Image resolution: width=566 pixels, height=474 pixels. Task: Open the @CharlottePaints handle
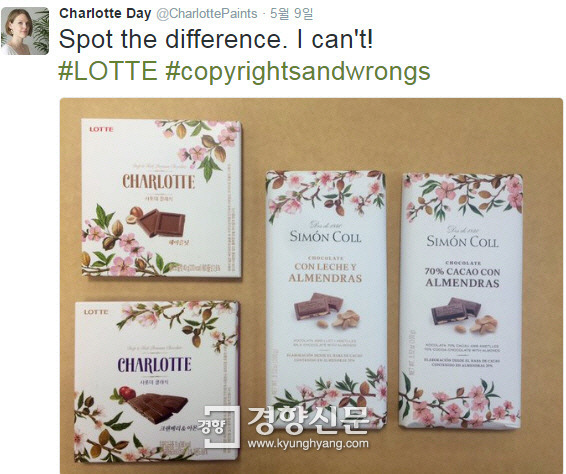coord(207,14)
